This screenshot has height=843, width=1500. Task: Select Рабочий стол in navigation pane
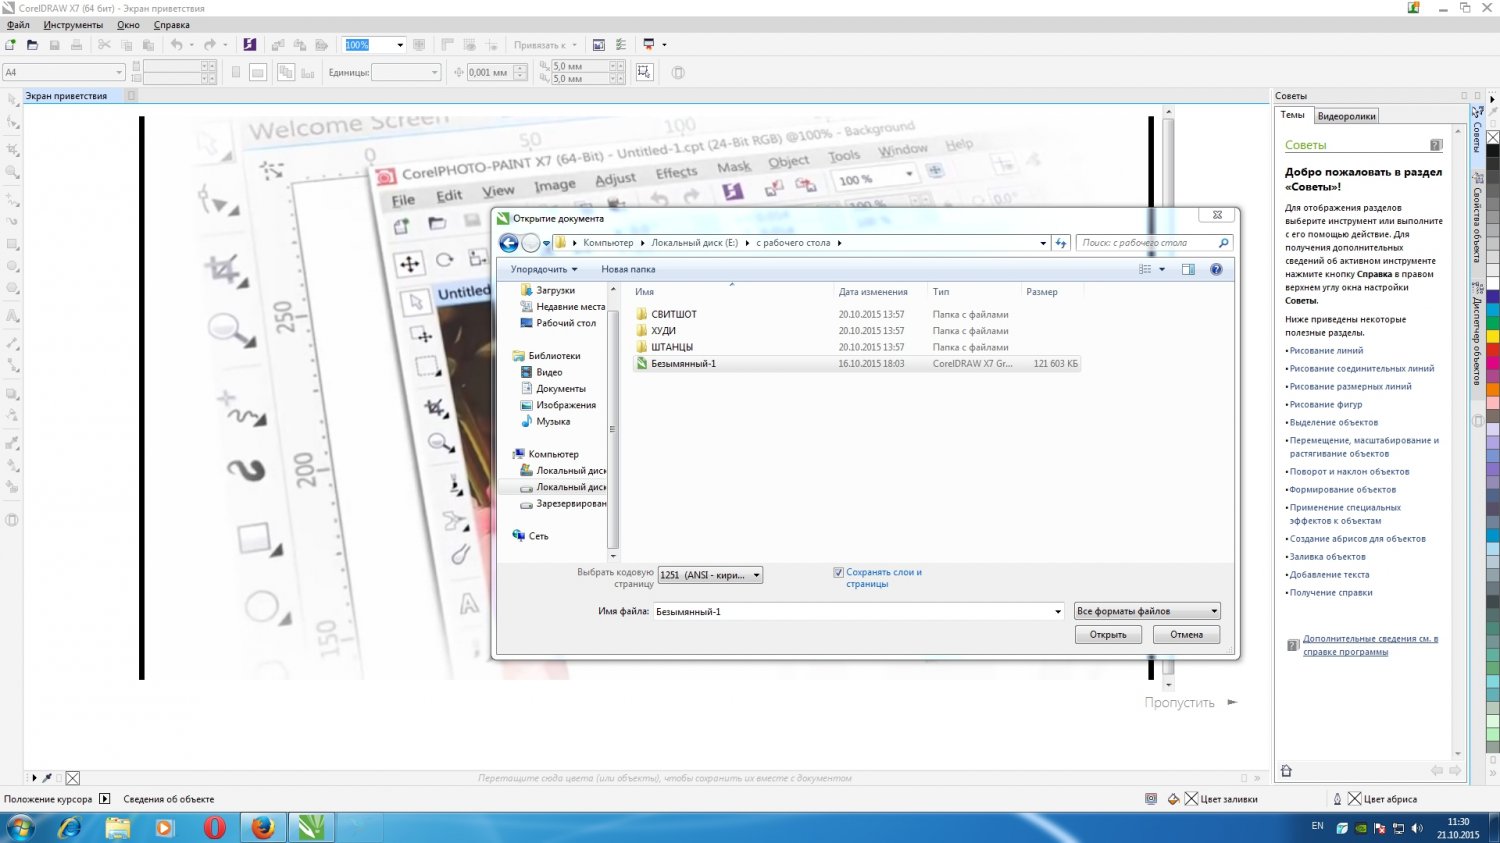(566, 323)
